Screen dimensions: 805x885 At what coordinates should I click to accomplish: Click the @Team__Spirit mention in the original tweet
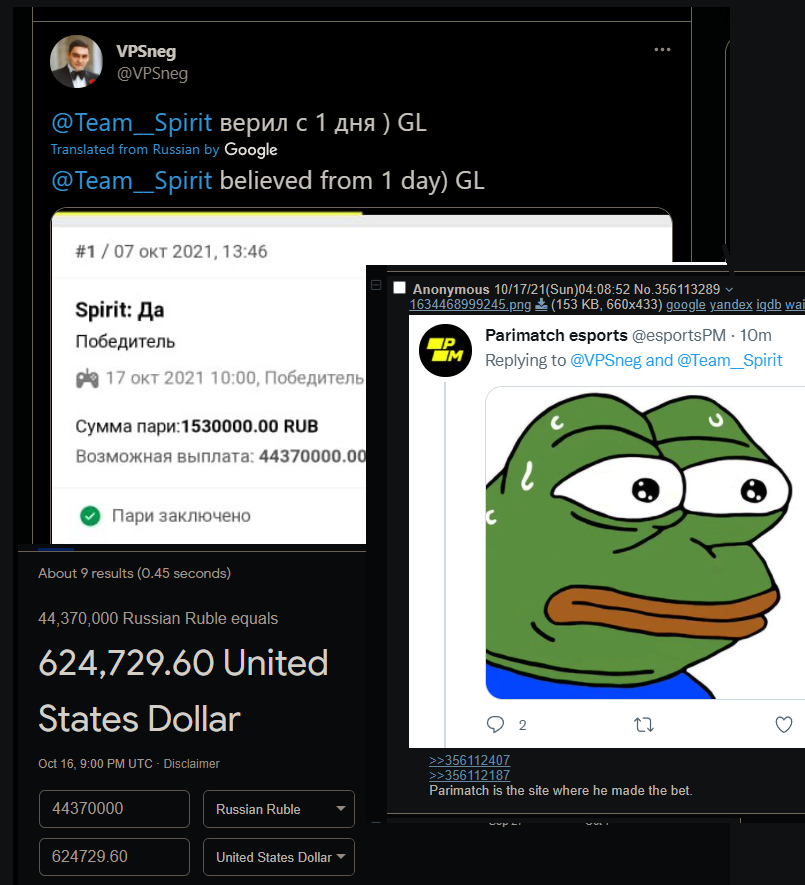point(132,123)
